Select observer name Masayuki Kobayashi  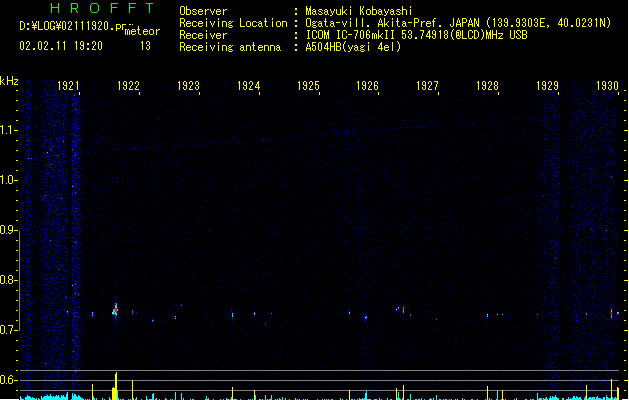[359, 11]
